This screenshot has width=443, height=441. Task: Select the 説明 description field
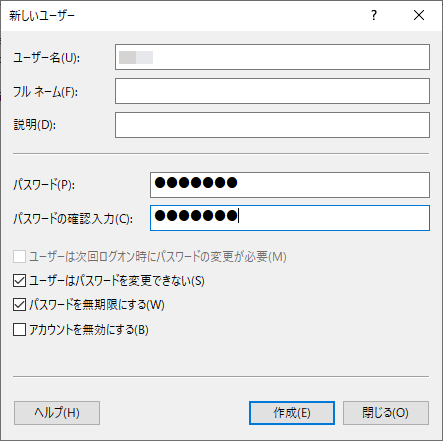272,125
